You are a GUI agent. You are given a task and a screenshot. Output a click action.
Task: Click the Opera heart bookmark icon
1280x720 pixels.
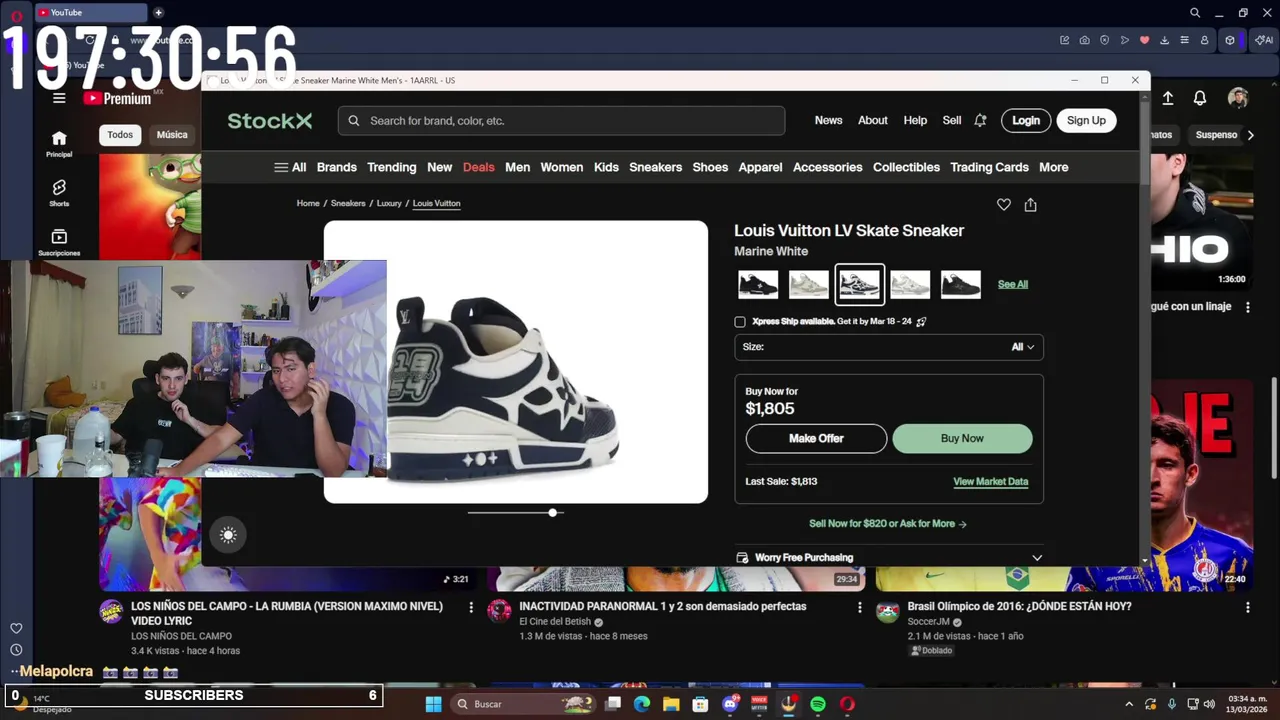click(1145, 40)
